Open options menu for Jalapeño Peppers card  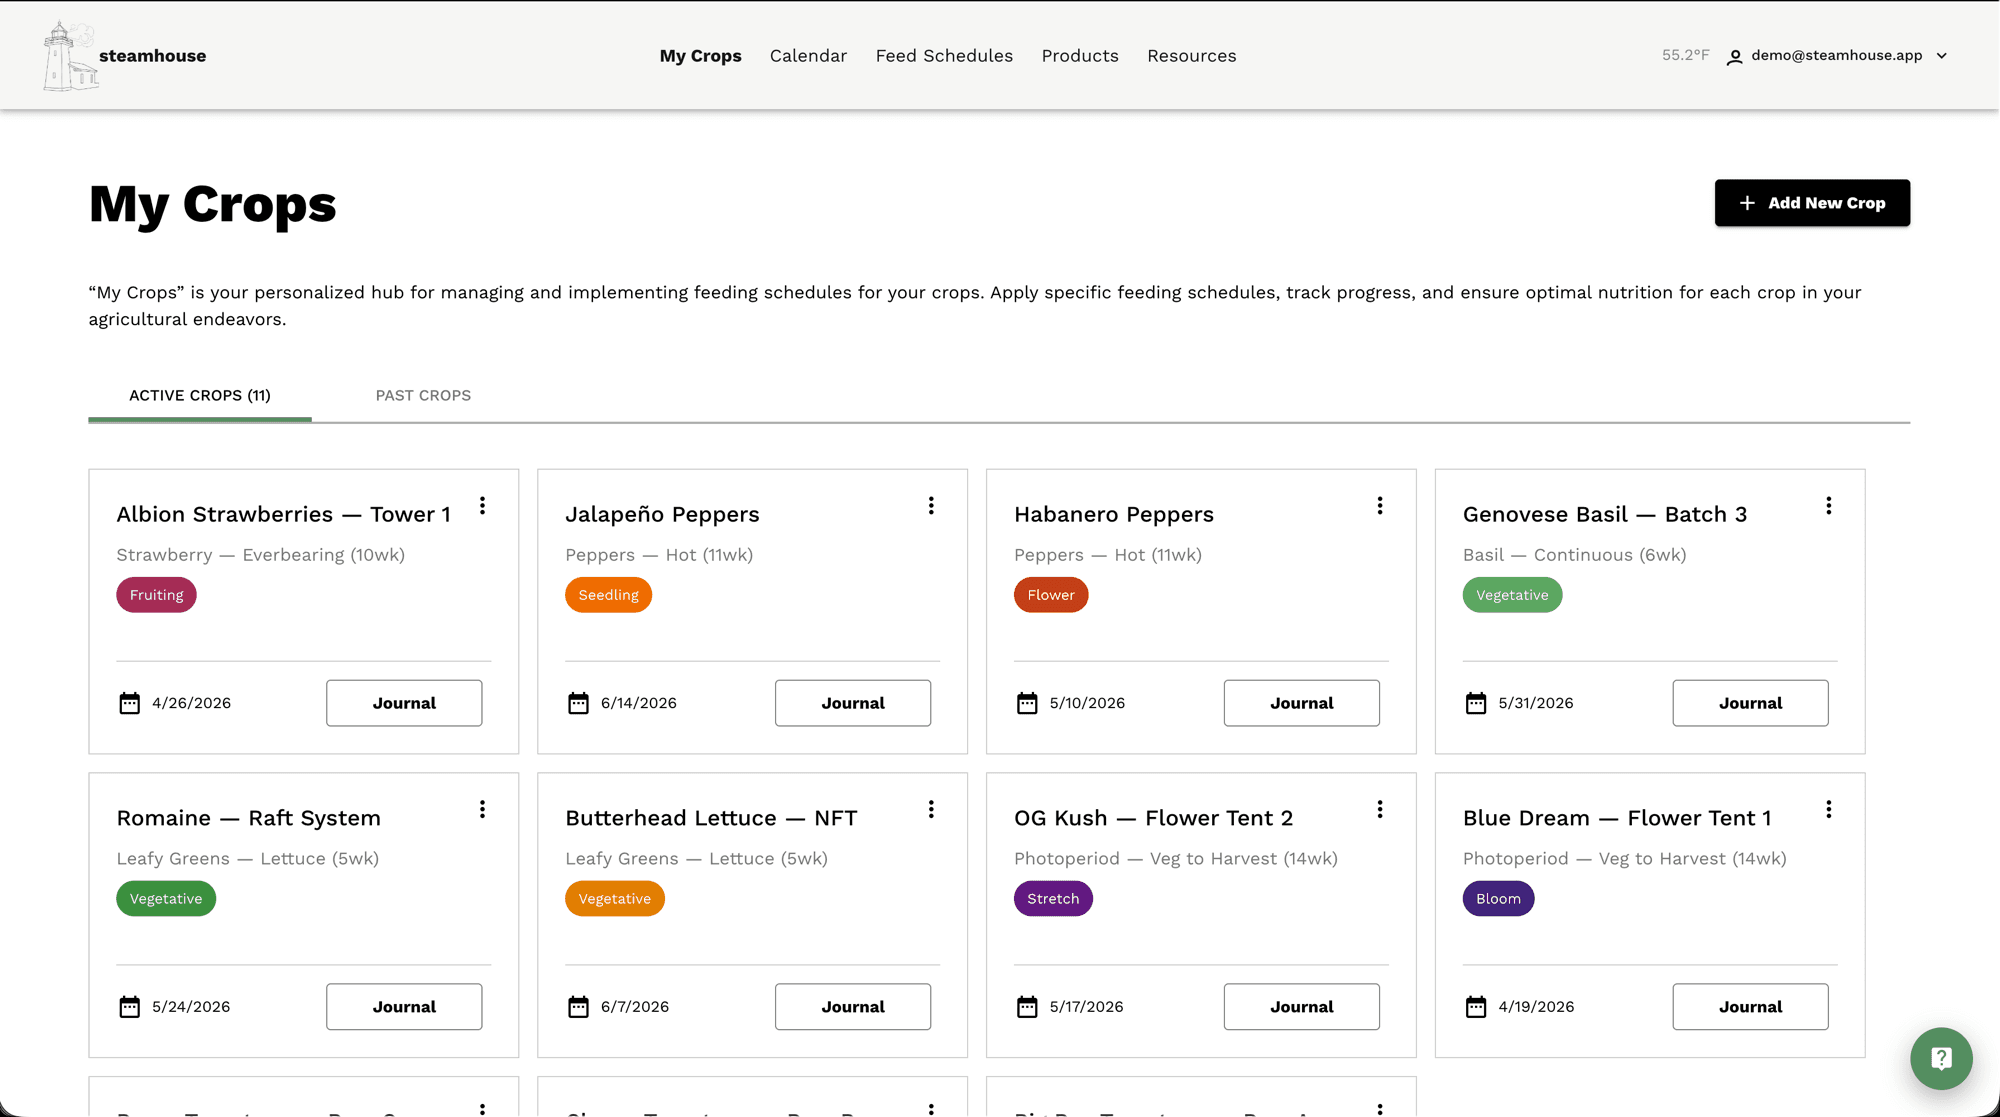tap(931, 506)
